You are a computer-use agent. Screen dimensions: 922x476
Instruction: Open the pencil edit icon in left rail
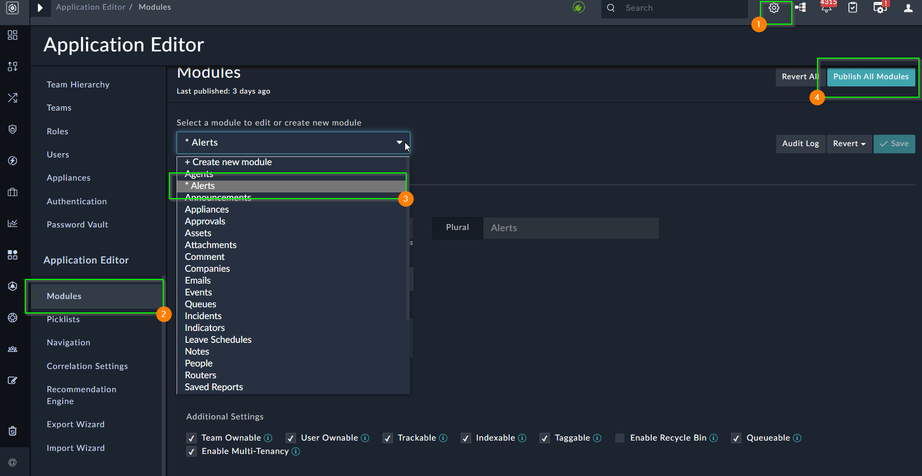12,380
